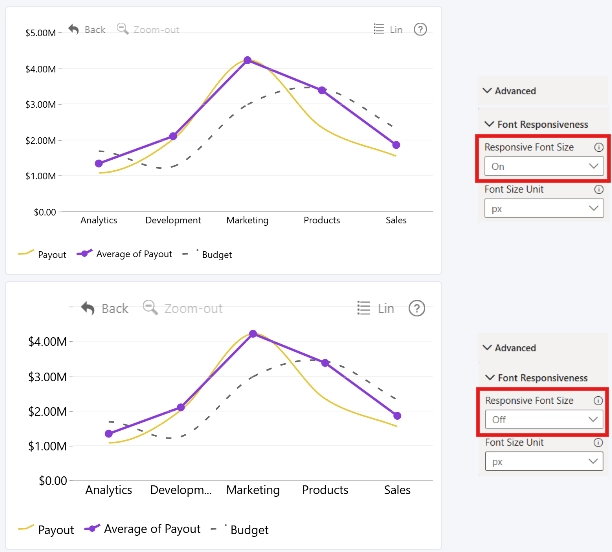The width and height of the screenshot is (612, 552).
Task: Click info icon beside upper Font Size Unit
Action: (598, 189)
